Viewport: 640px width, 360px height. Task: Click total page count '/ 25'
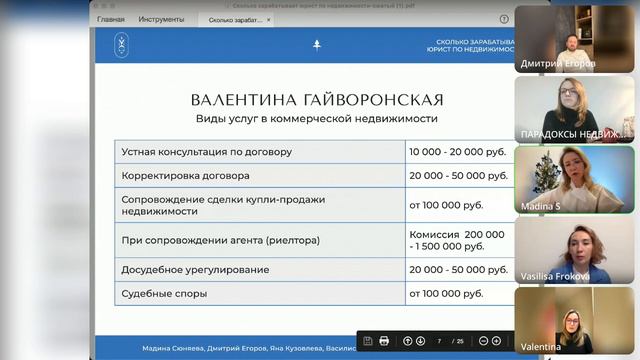458,341
